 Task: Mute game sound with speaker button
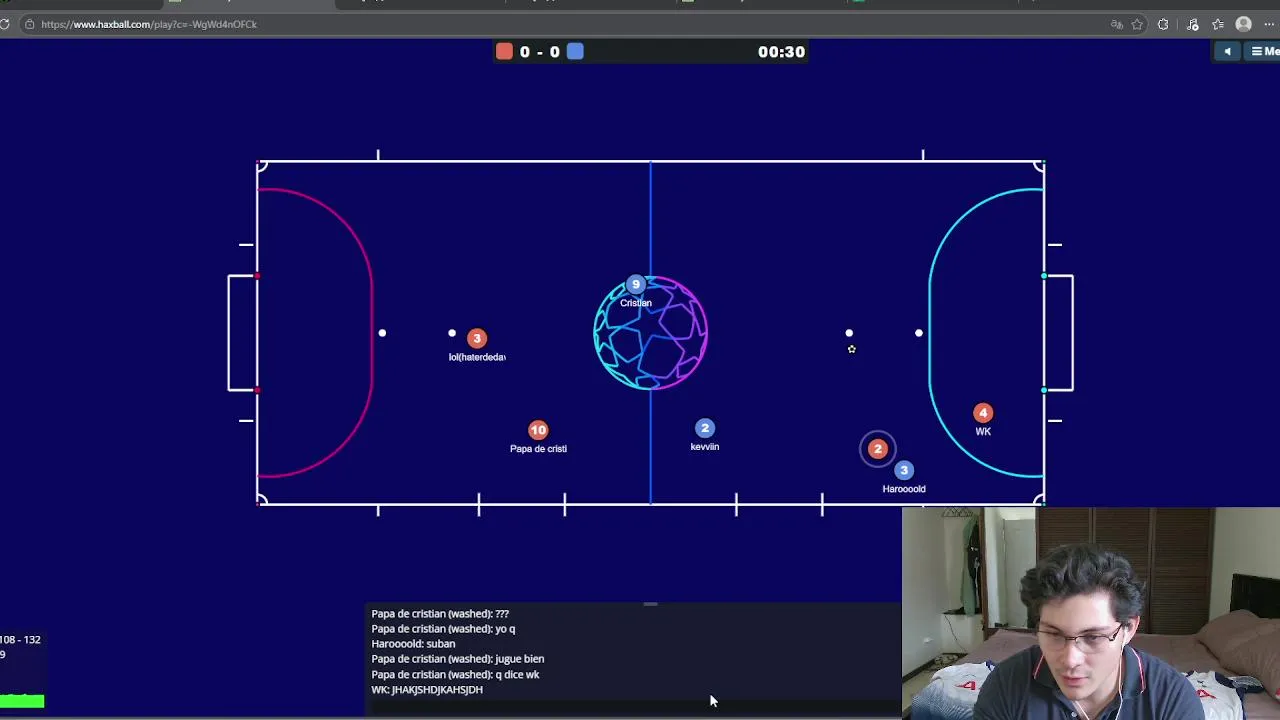pos(1227,52)
